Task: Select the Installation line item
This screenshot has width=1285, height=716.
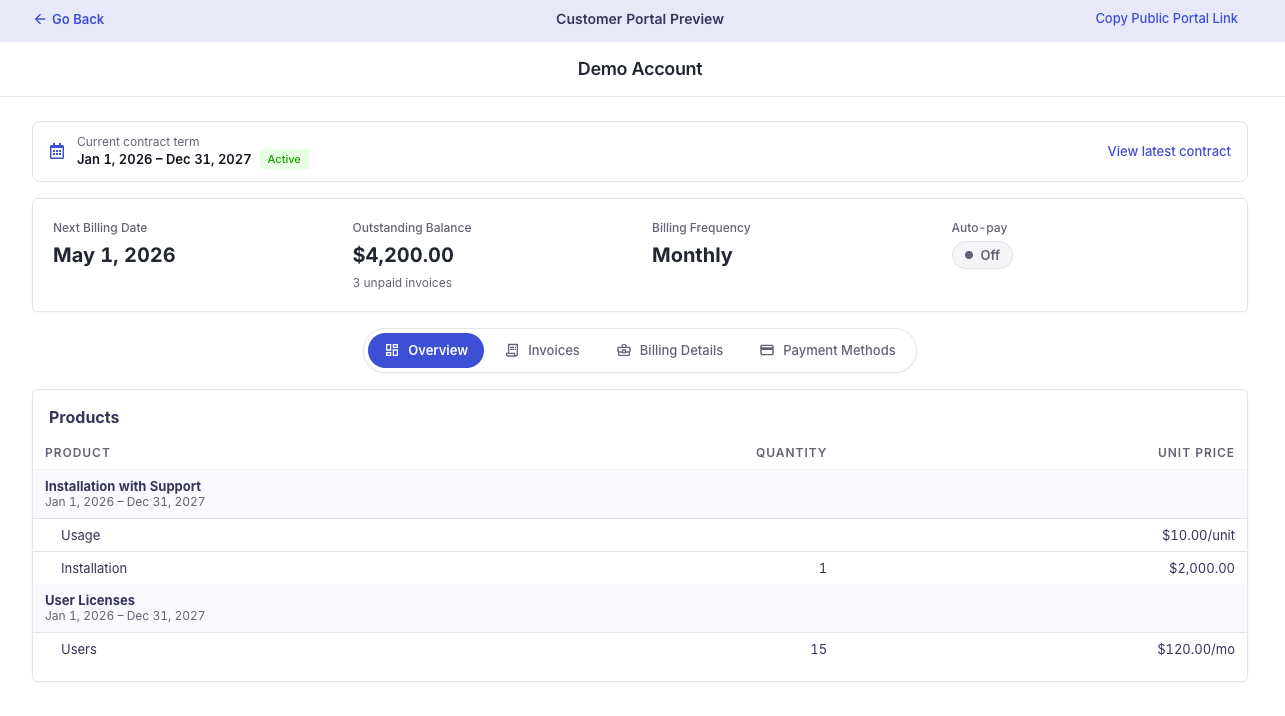Action: pos(640,568)
